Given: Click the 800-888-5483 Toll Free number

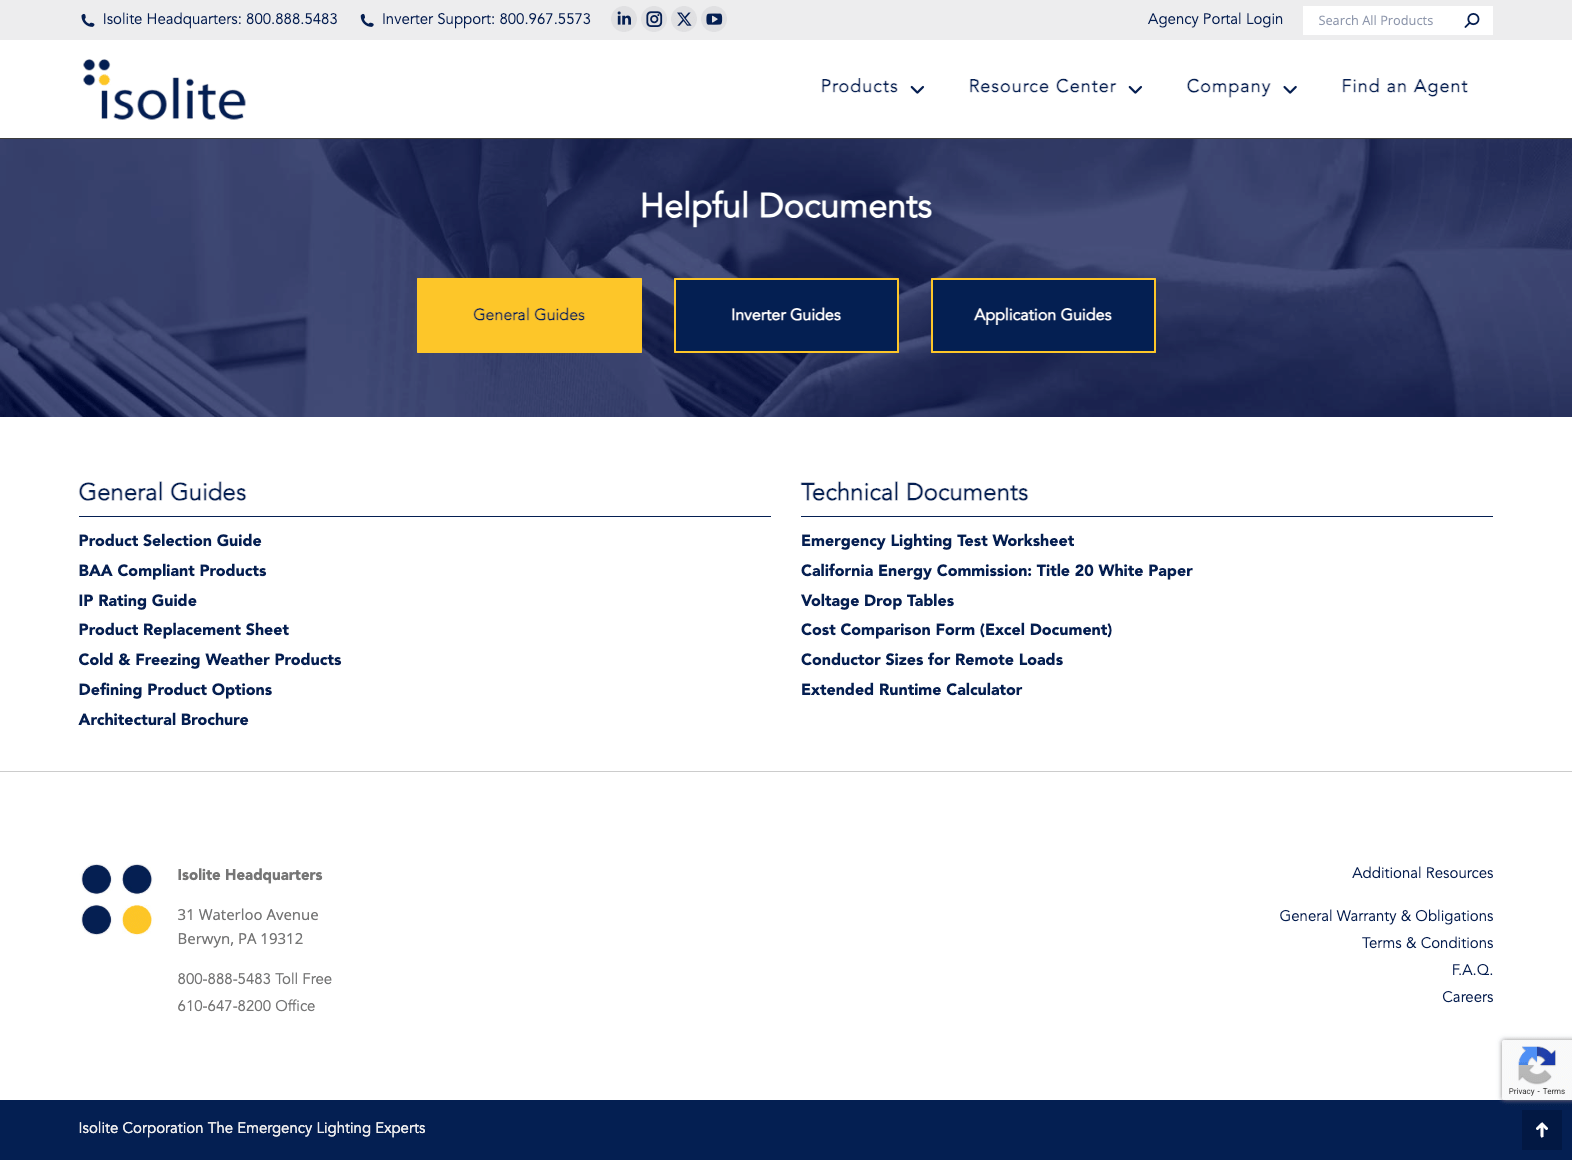Looking at the screenshot, I should tap(255, 979).
